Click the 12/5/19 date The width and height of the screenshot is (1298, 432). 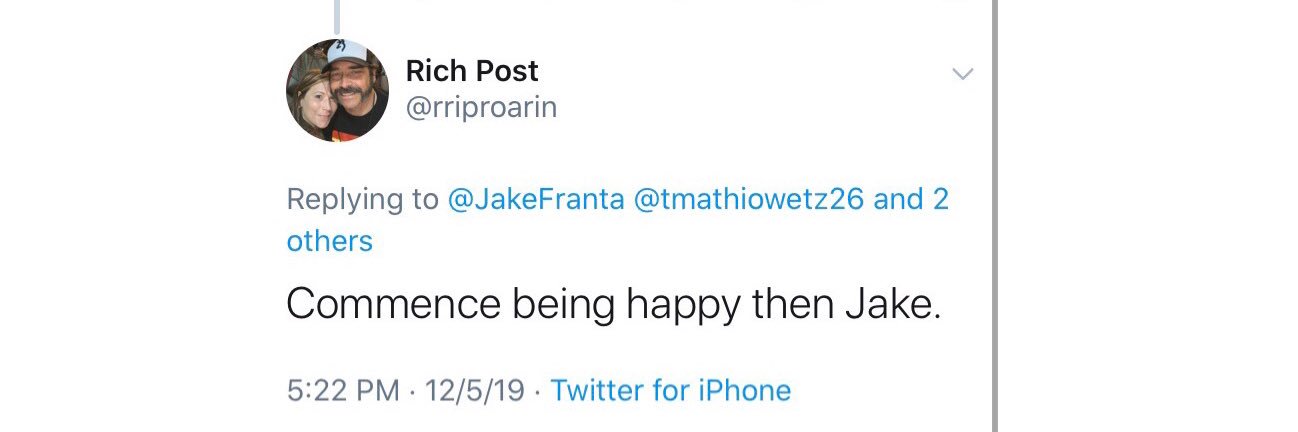point(474,390)
